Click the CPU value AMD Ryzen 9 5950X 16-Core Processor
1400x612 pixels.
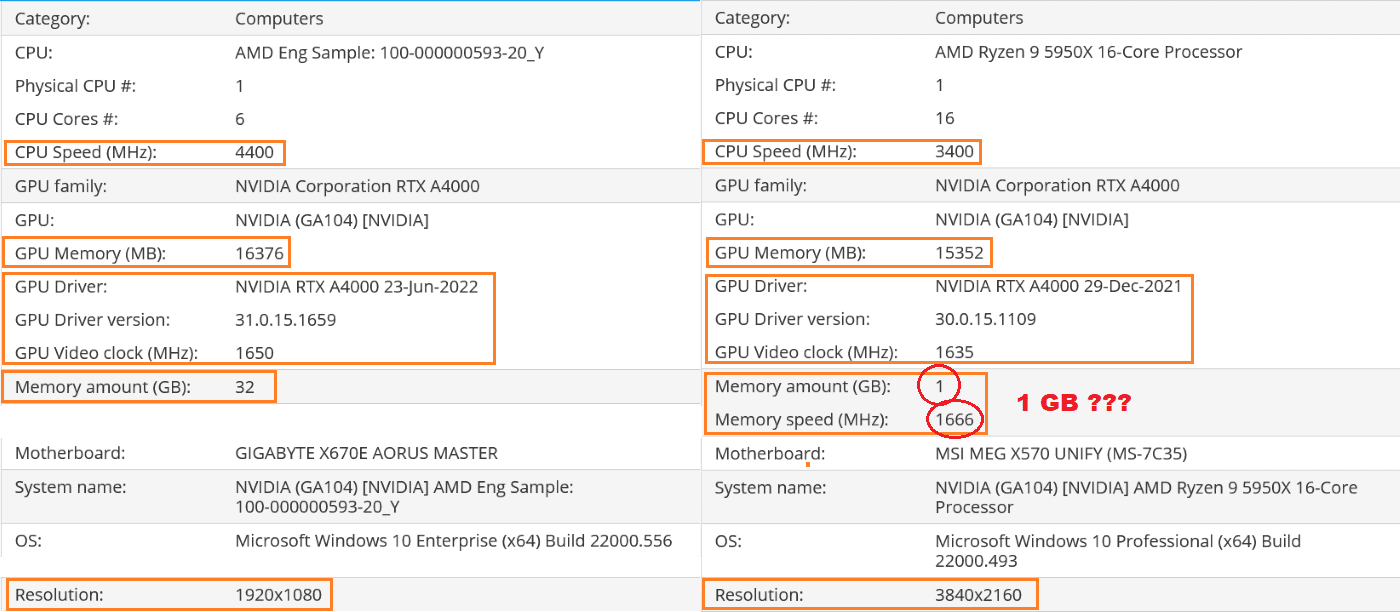click(x=1089, y=52)
